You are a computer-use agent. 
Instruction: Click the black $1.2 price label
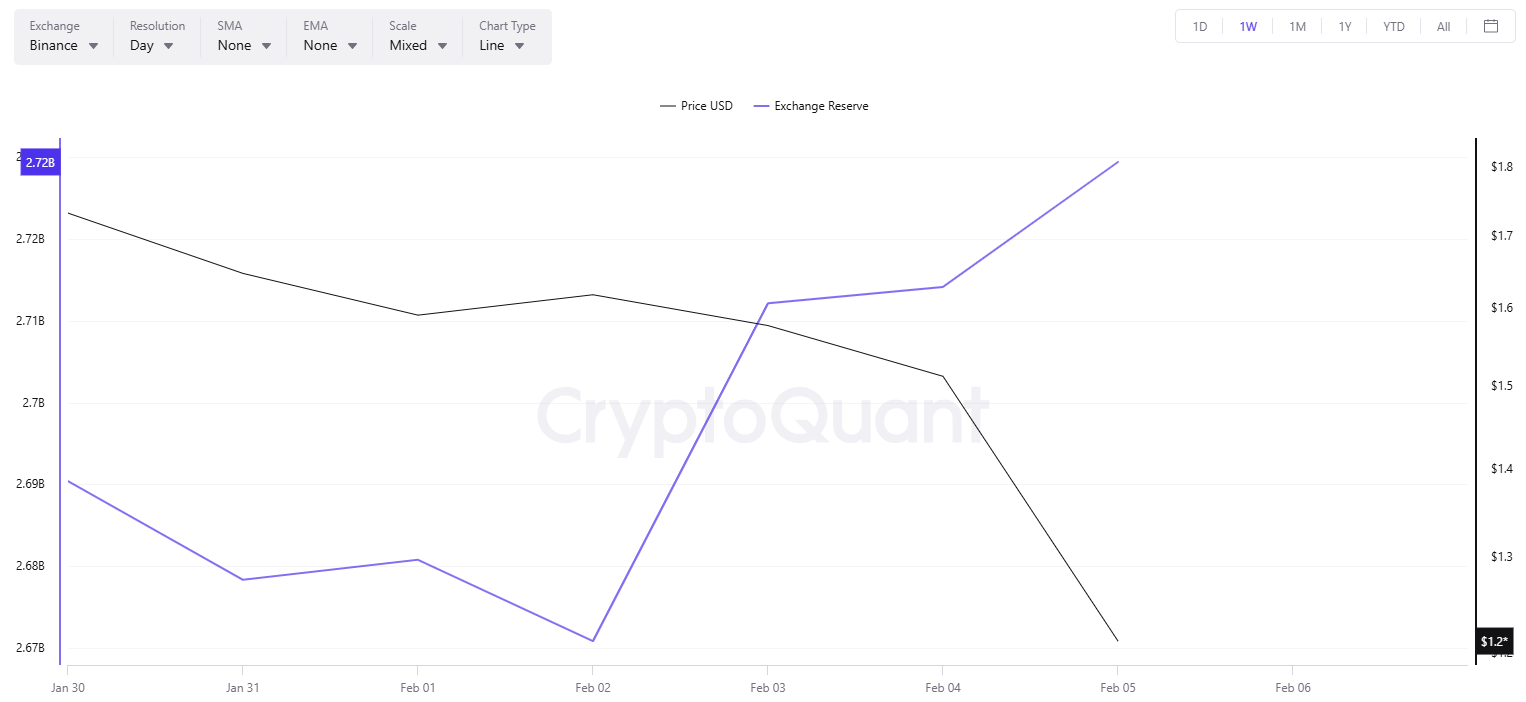coord(1493,641)
